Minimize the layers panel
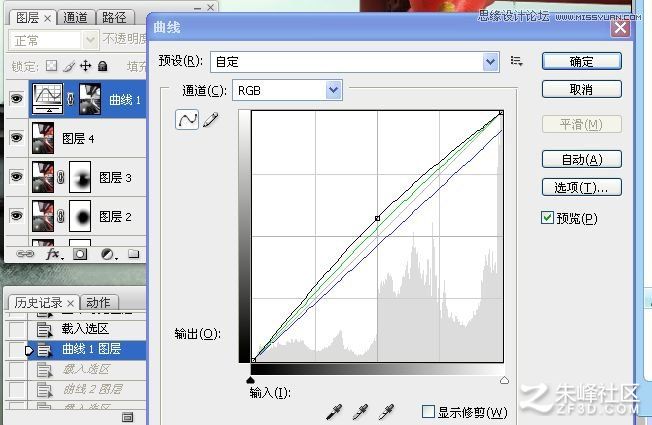Image resolution: width=652 pixels, height=425 pixels. pyautogui.click(x=198, y=7)
